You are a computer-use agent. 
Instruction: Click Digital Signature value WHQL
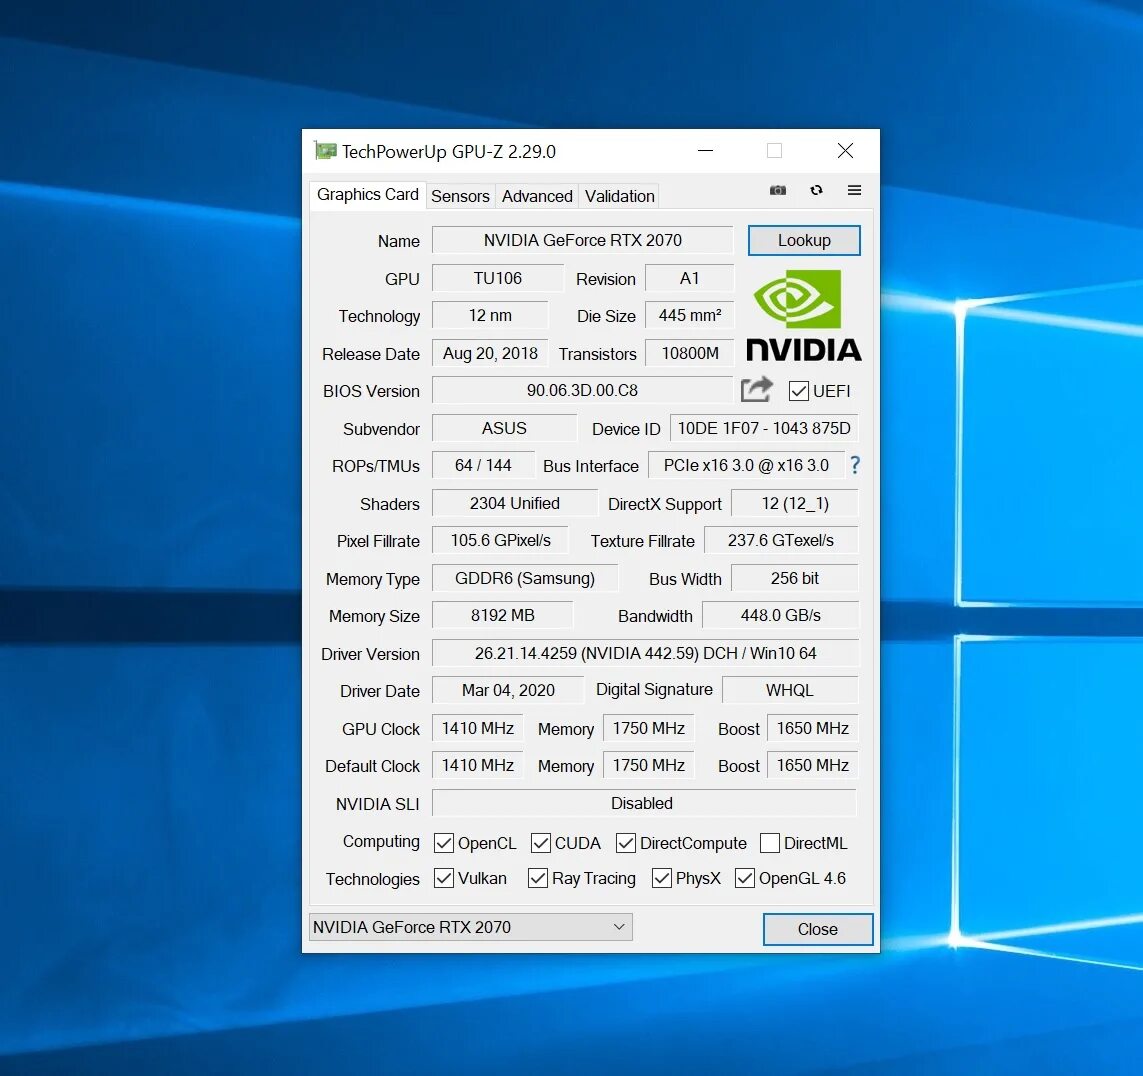pyautogui.click(x=789, y=690)
